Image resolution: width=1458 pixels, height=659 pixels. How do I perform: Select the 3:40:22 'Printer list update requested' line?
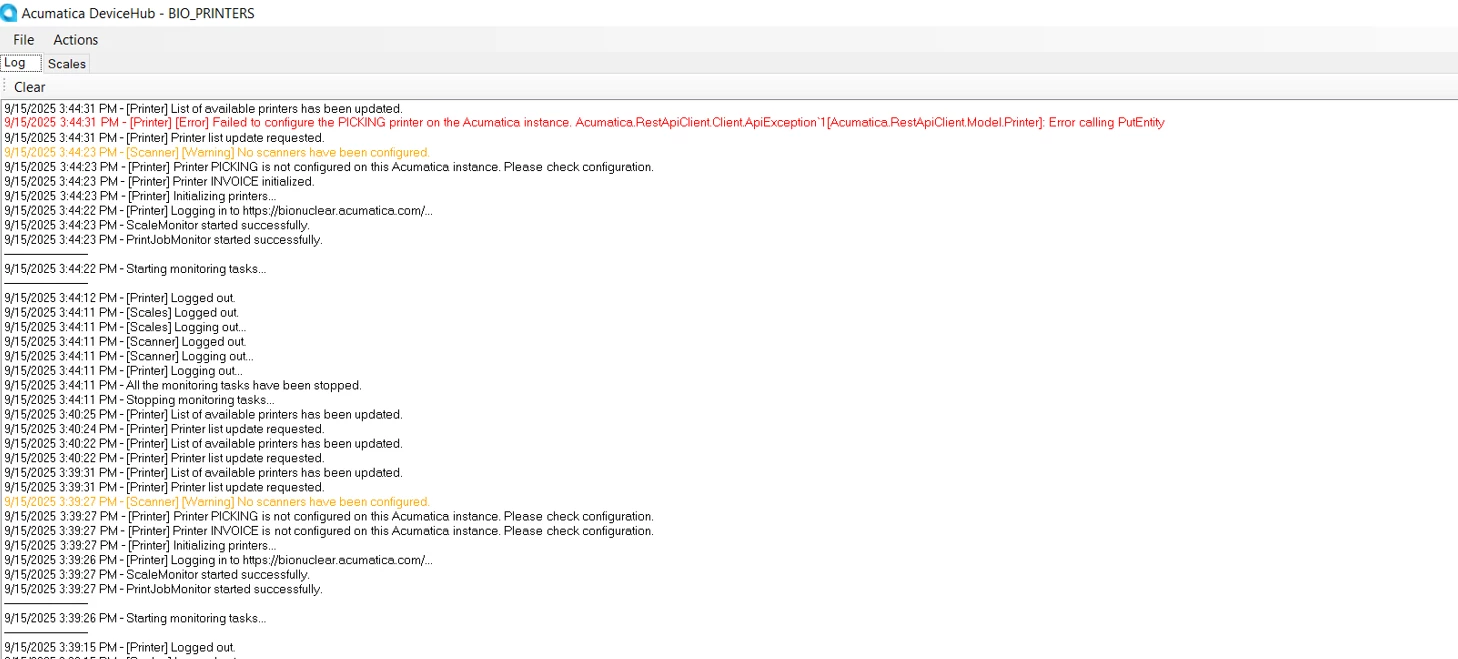(164, 458)
